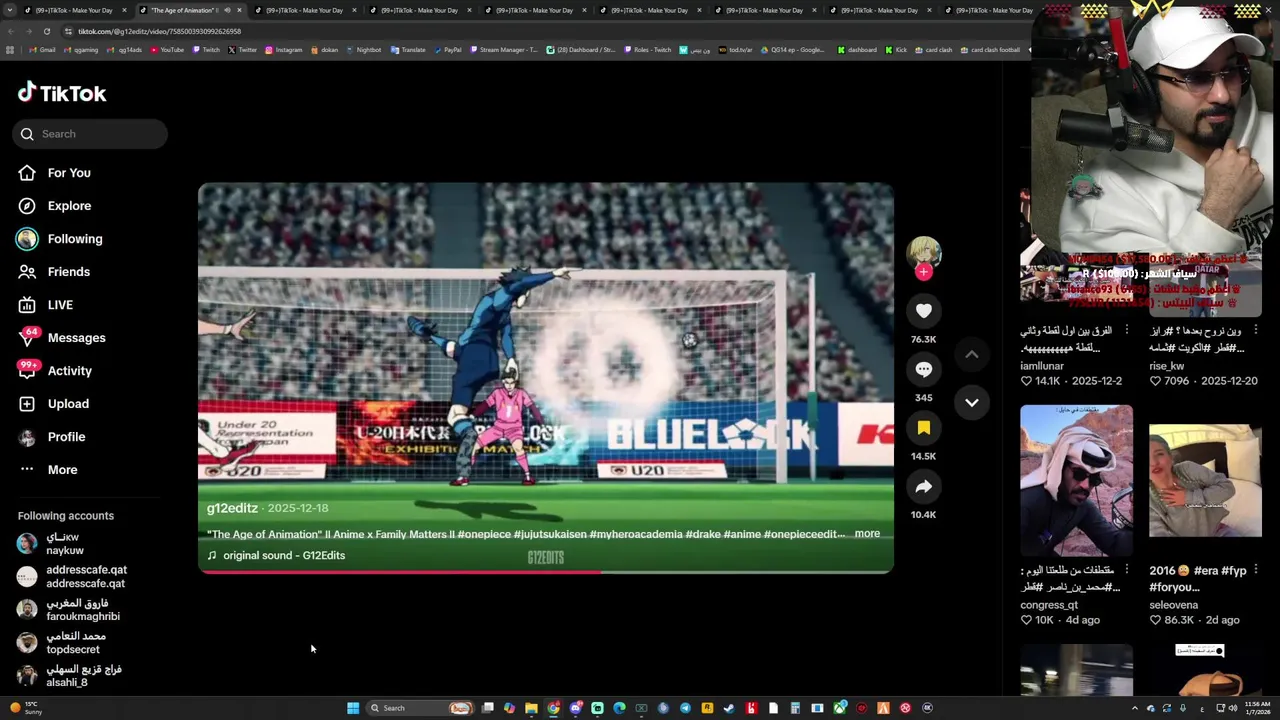The width and height of the screenshot is (1280, 720).
Task: Open the For You home icon
Action: 27,173
